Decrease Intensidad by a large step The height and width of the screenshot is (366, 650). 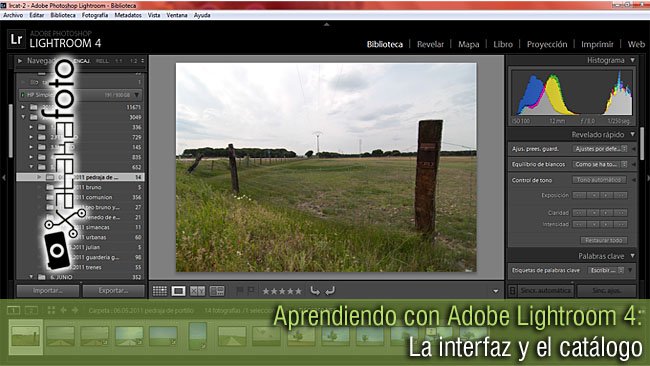click(579, 224)
